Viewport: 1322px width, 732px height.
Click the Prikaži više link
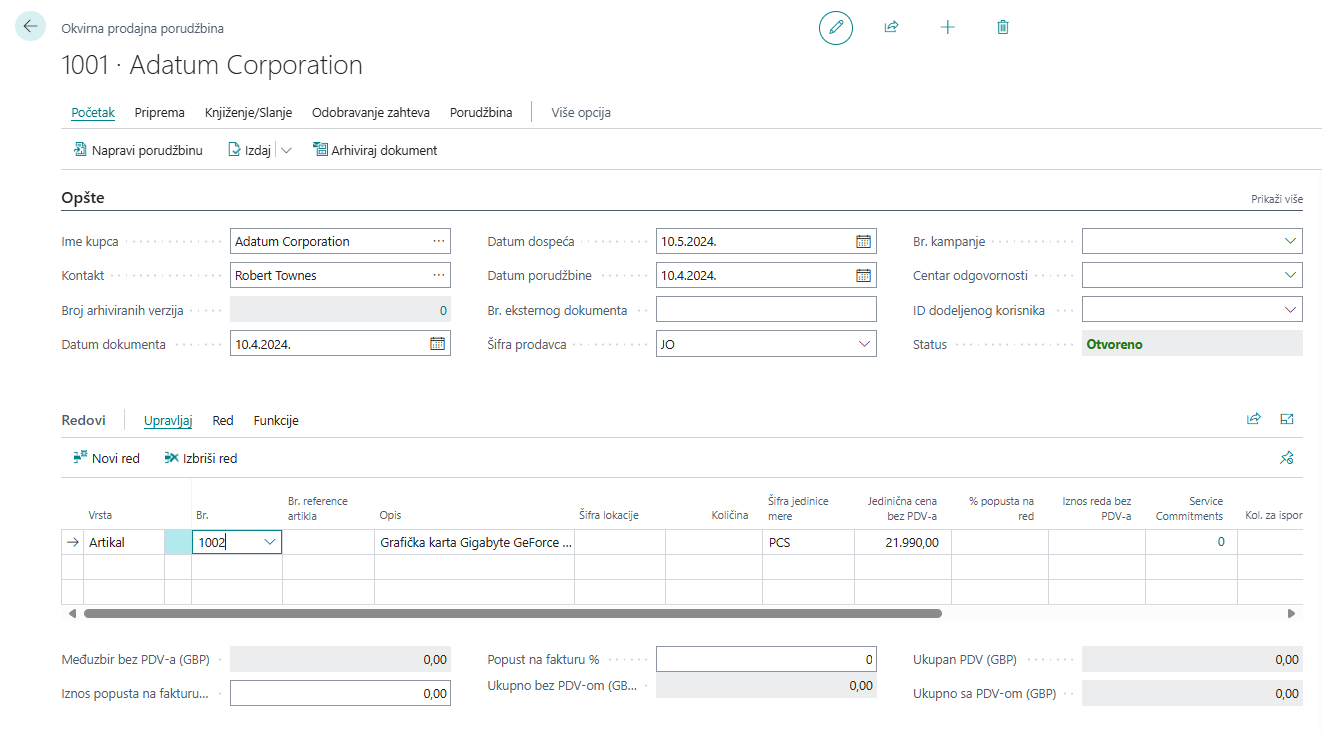1276,199
